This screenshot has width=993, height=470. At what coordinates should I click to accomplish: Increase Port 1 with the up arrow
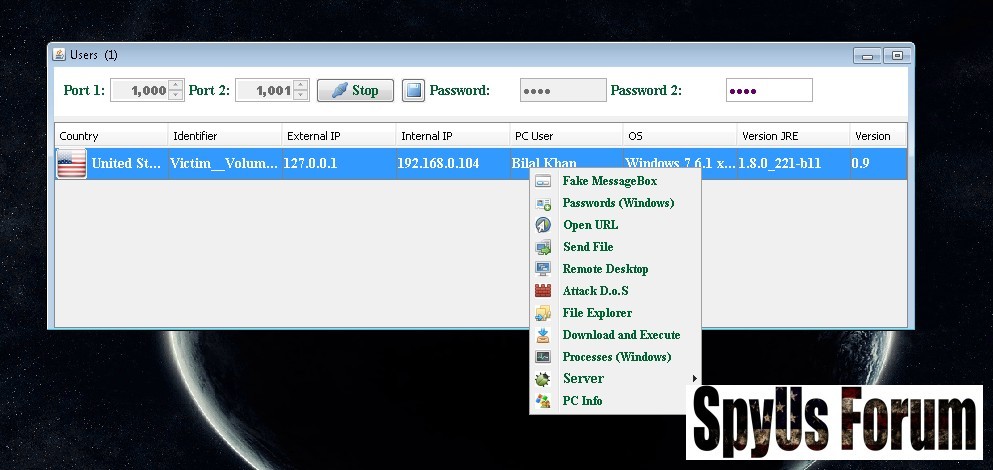176,85
